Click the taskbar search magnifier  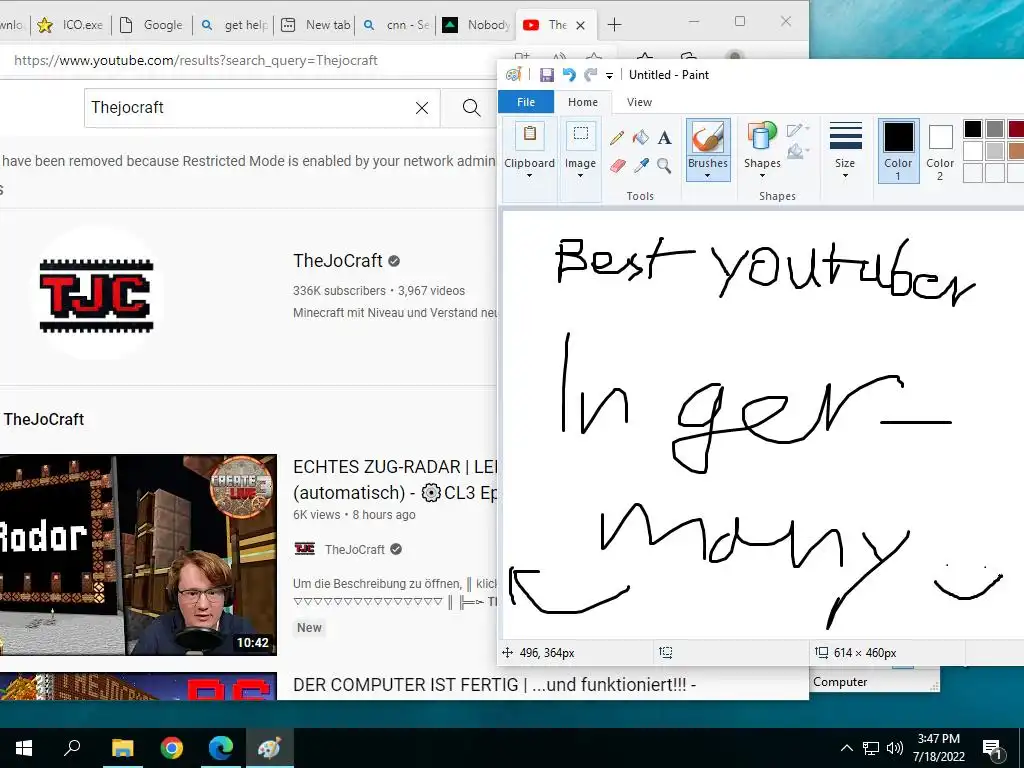coord(72,748)
